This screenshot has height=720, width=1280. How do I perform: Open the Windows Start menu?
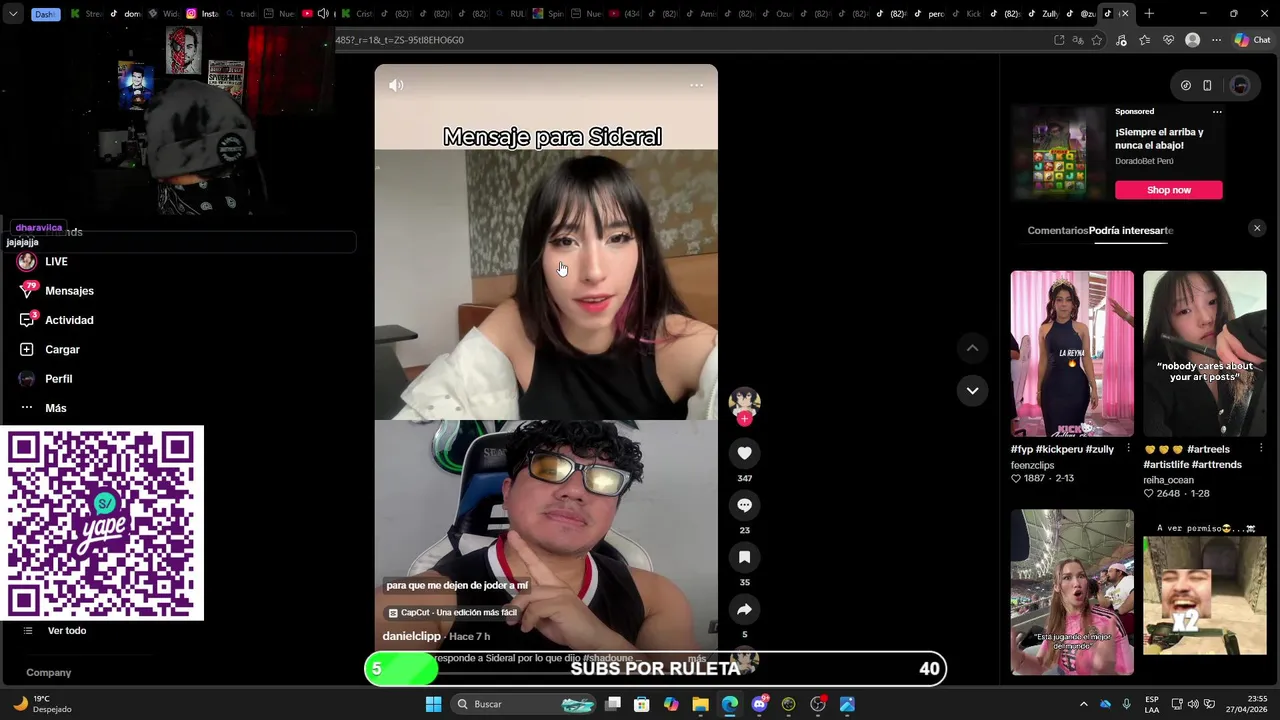pyautogui.click(x=433, y=704)
